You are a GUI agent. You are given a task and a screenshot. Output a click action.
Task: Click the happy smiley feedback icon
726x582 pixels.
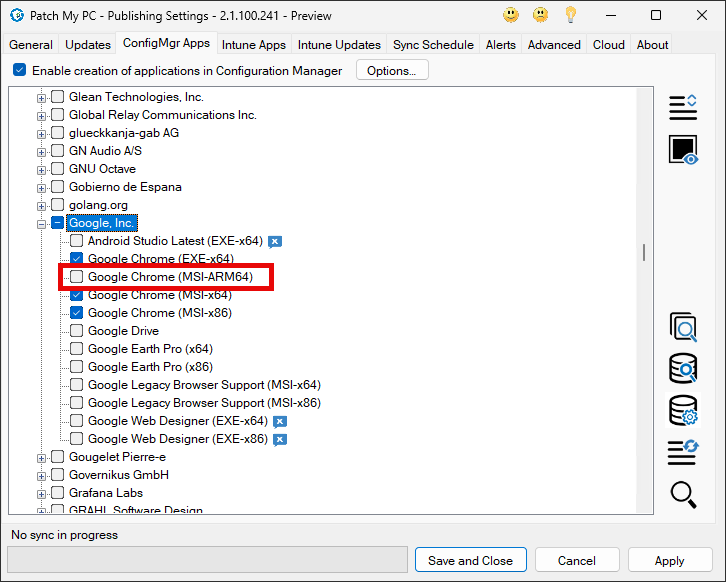coord(511,15)
